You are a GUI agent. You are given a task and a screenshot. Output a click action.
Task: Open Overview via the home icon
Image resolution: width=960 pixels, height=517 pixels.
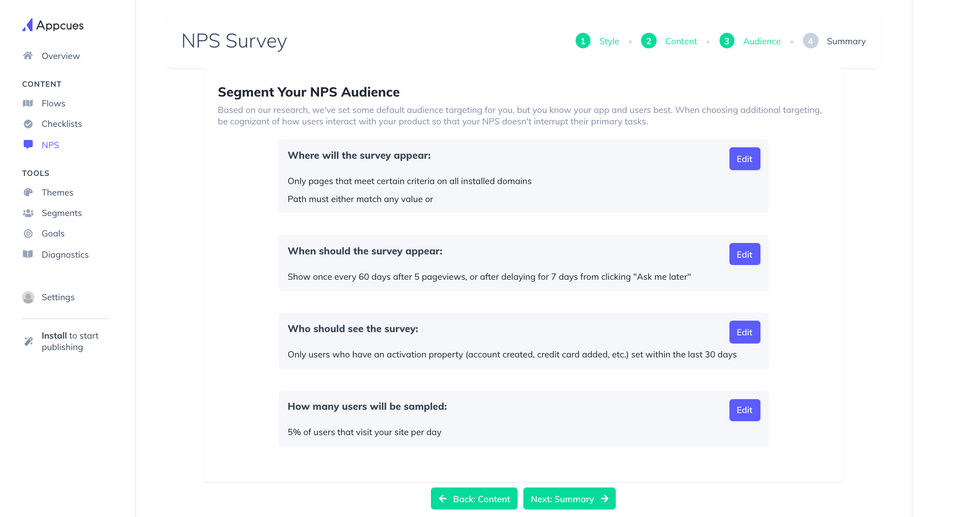28,56
